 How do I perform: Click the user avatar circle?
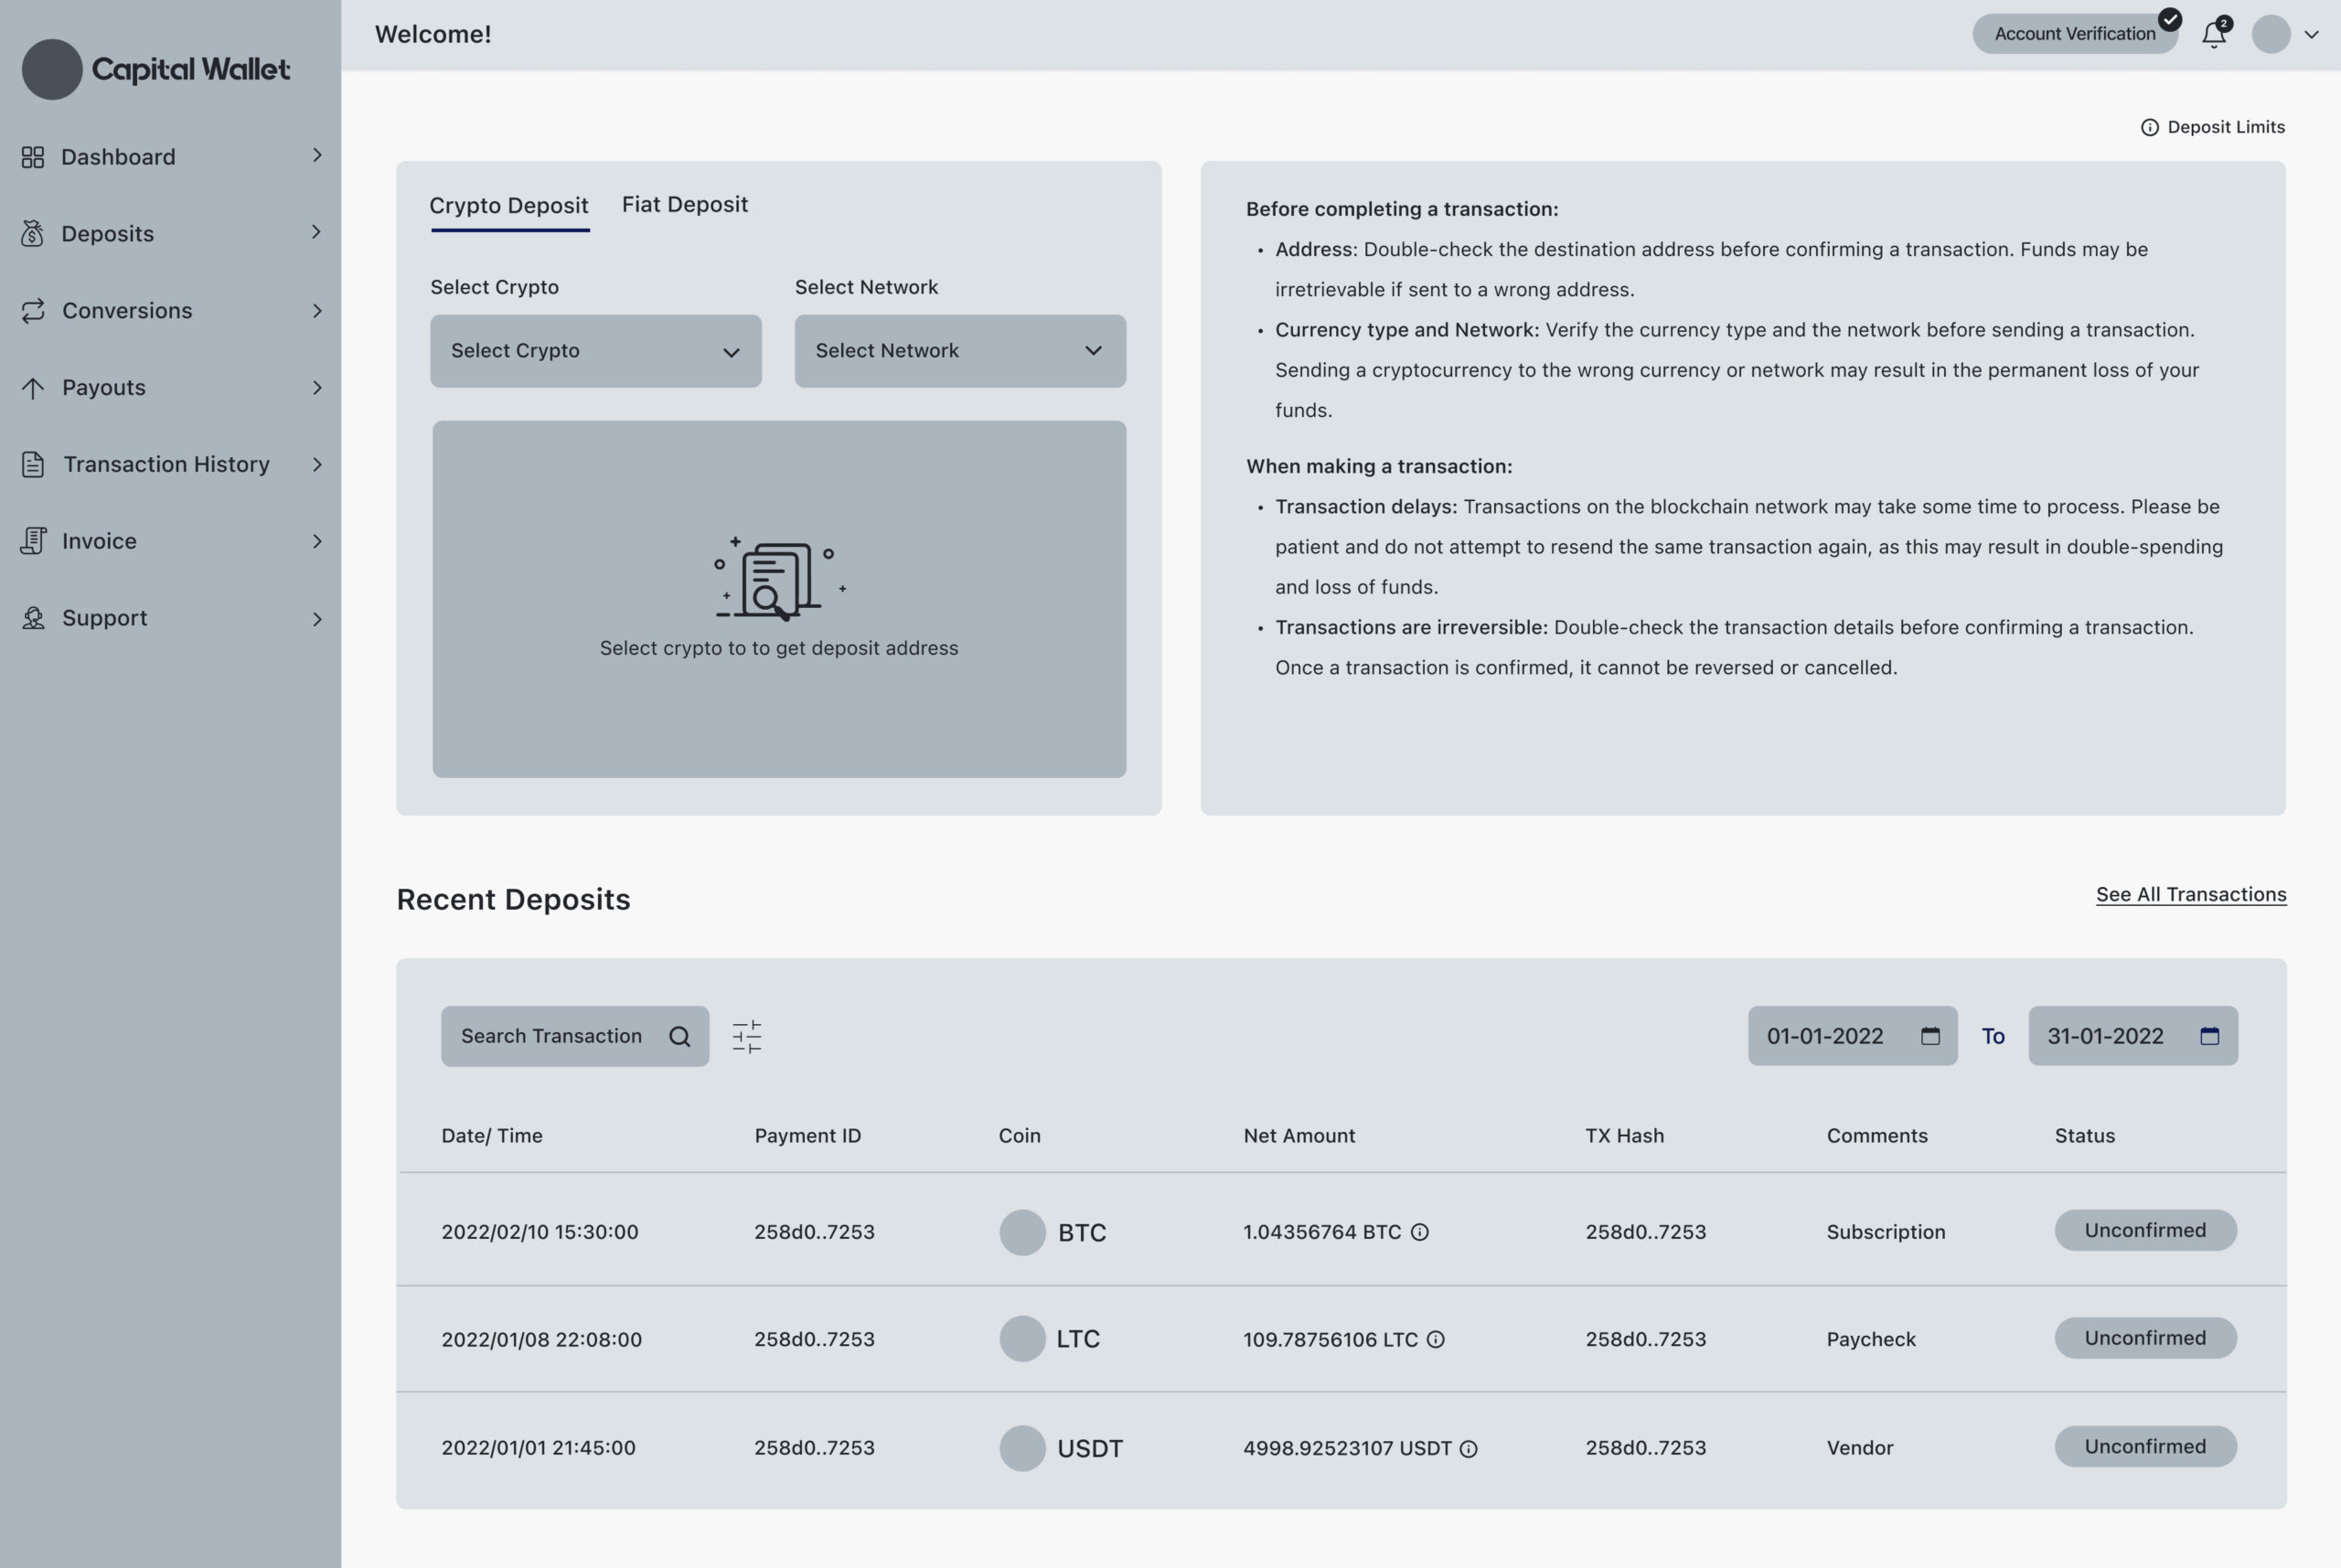pyautogui.click(x=2271, y=34)
